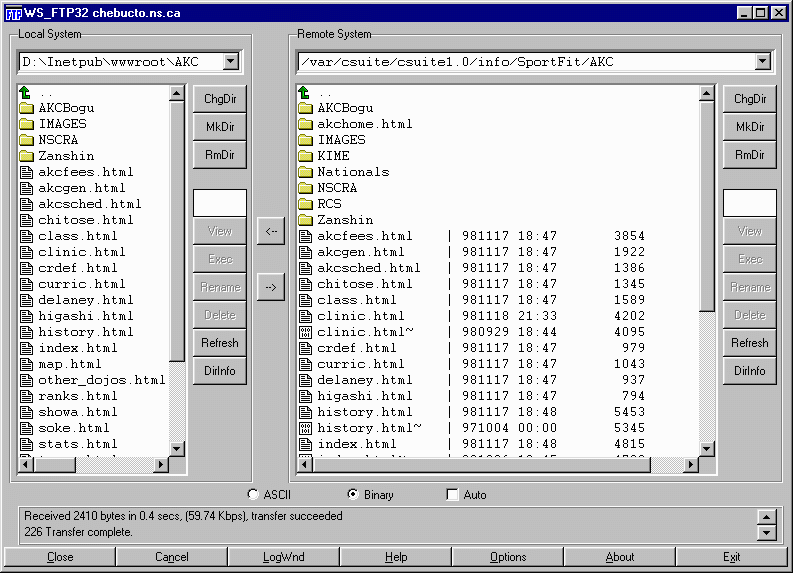Click the green up-directory arrow in the remote list
The width and height of the screenshot is (793, 573).
[305, 92]
